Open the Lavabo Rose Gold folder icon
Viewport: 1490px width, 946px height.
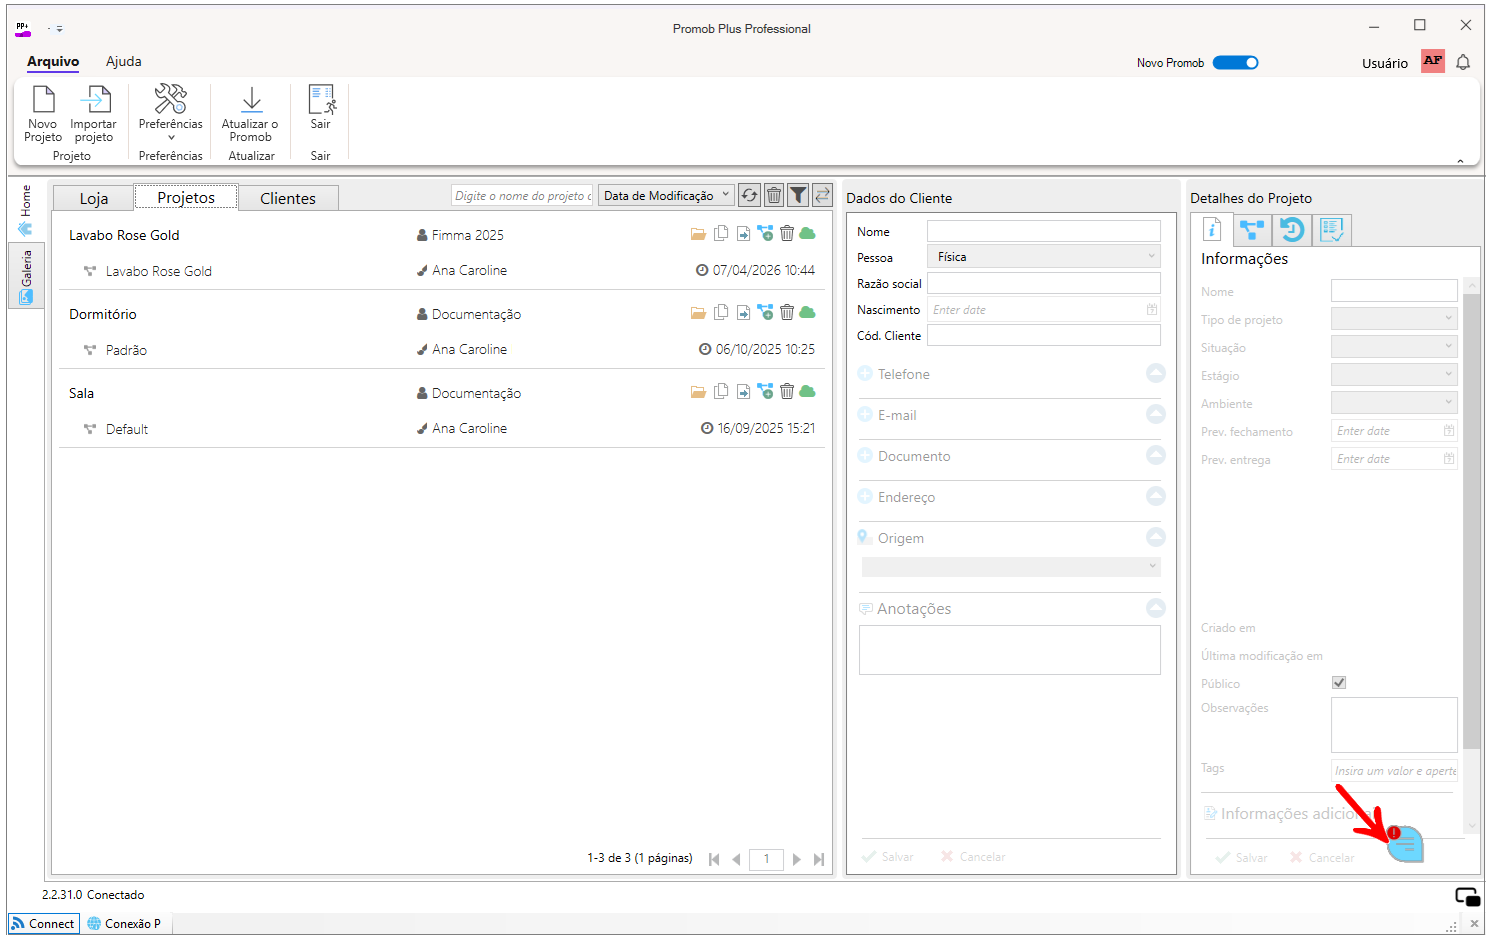pos(698,234)
